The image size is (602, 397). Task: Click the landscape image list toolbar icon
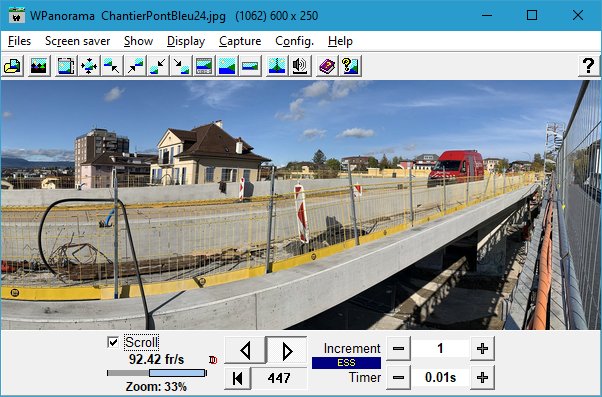tap(39, 66)
